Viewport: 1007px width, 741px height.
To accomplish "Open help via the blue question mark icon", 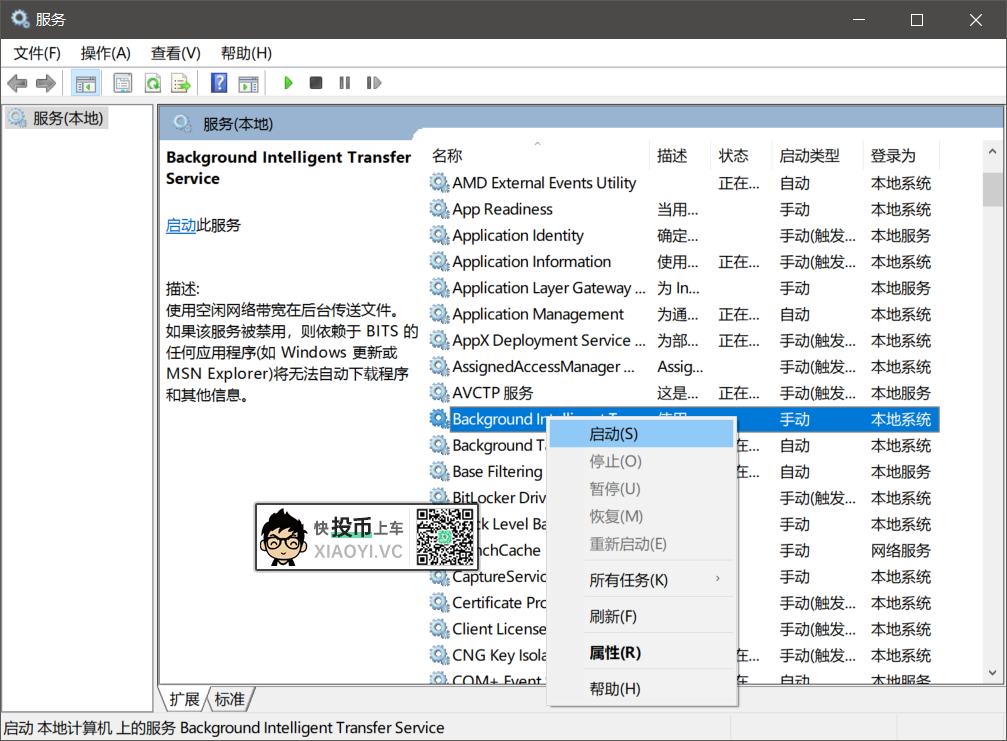I will 217,83.
